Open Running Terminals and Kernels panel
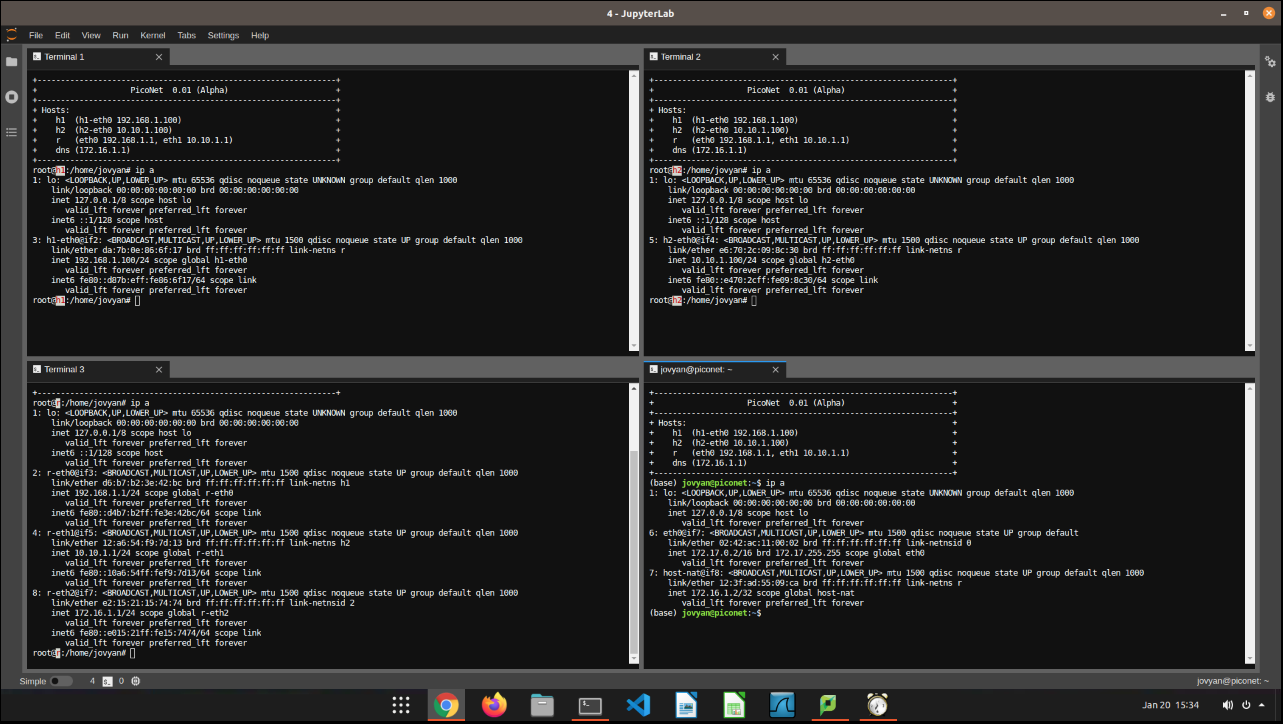The width and height of the screenshot is (1283, 724). pos(12,97)
